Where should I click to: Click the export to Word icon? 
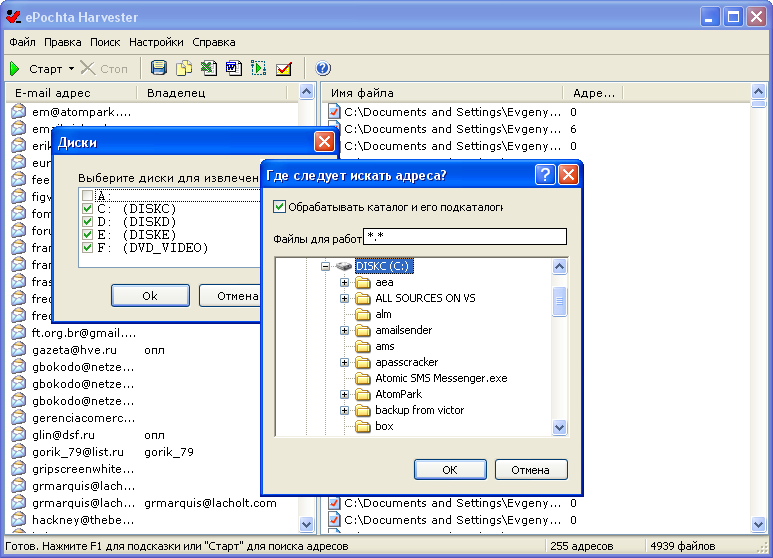pos(233,69)
